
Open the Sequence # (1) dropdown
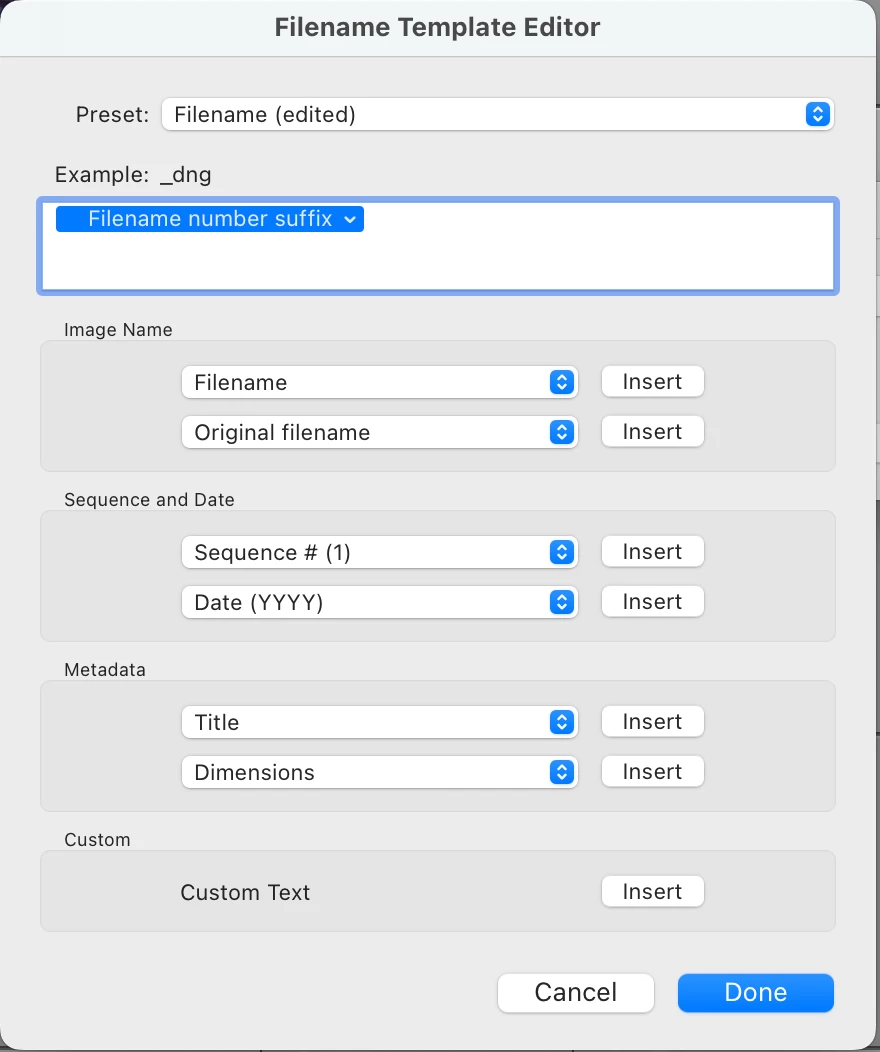tap(379, 552)
